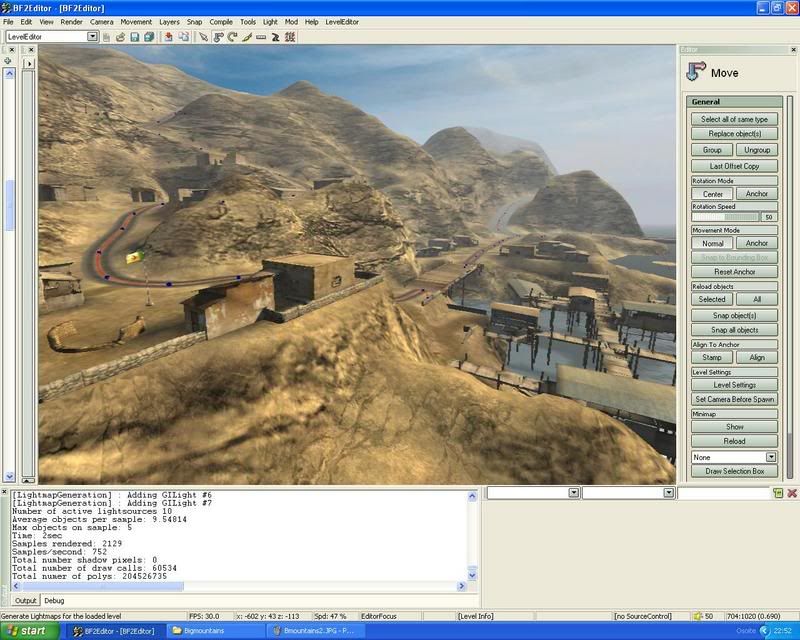Click the open folder toolbar icon
This screenshot has height=640, width=800.
coord(120,37)
